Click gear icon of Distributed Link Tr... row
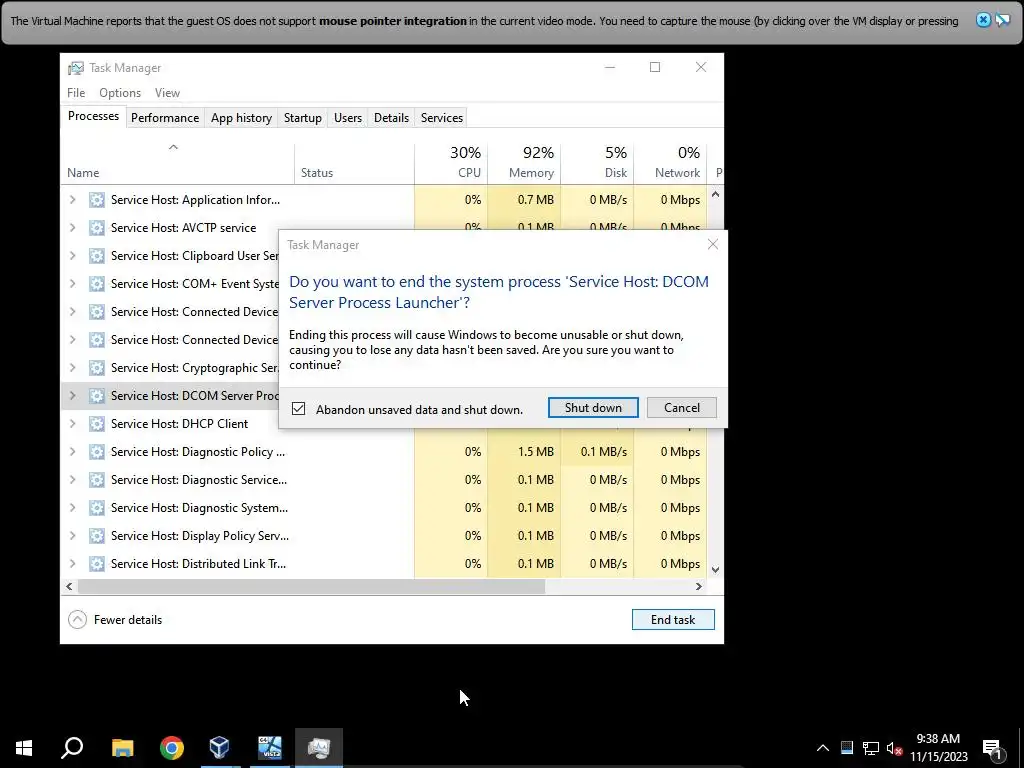 click(x=97, y=564)
